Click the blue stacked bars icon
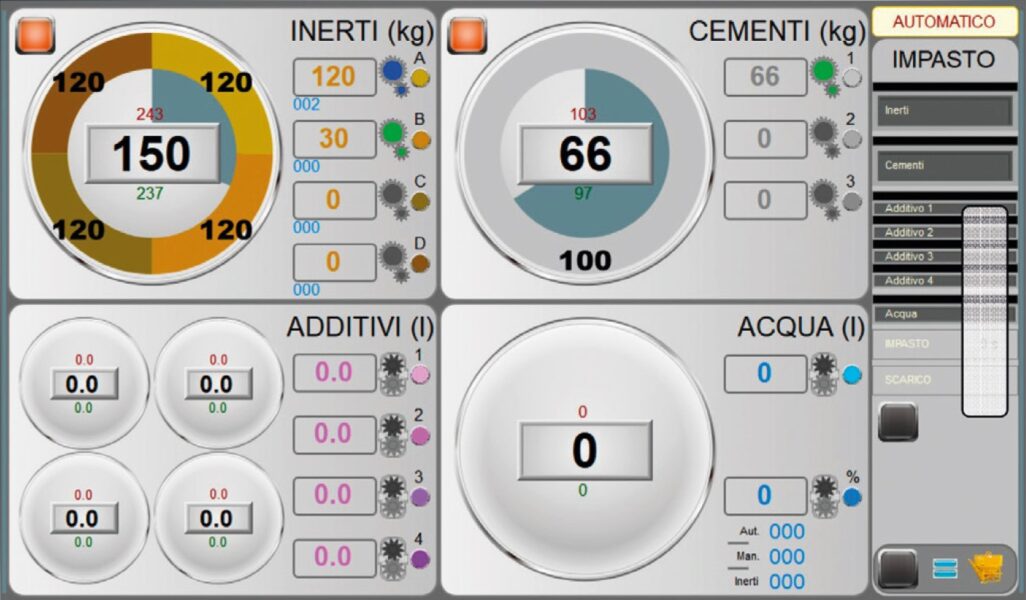Image resolution: width=1026 pixels, height=600 pixels. point(945,568)
